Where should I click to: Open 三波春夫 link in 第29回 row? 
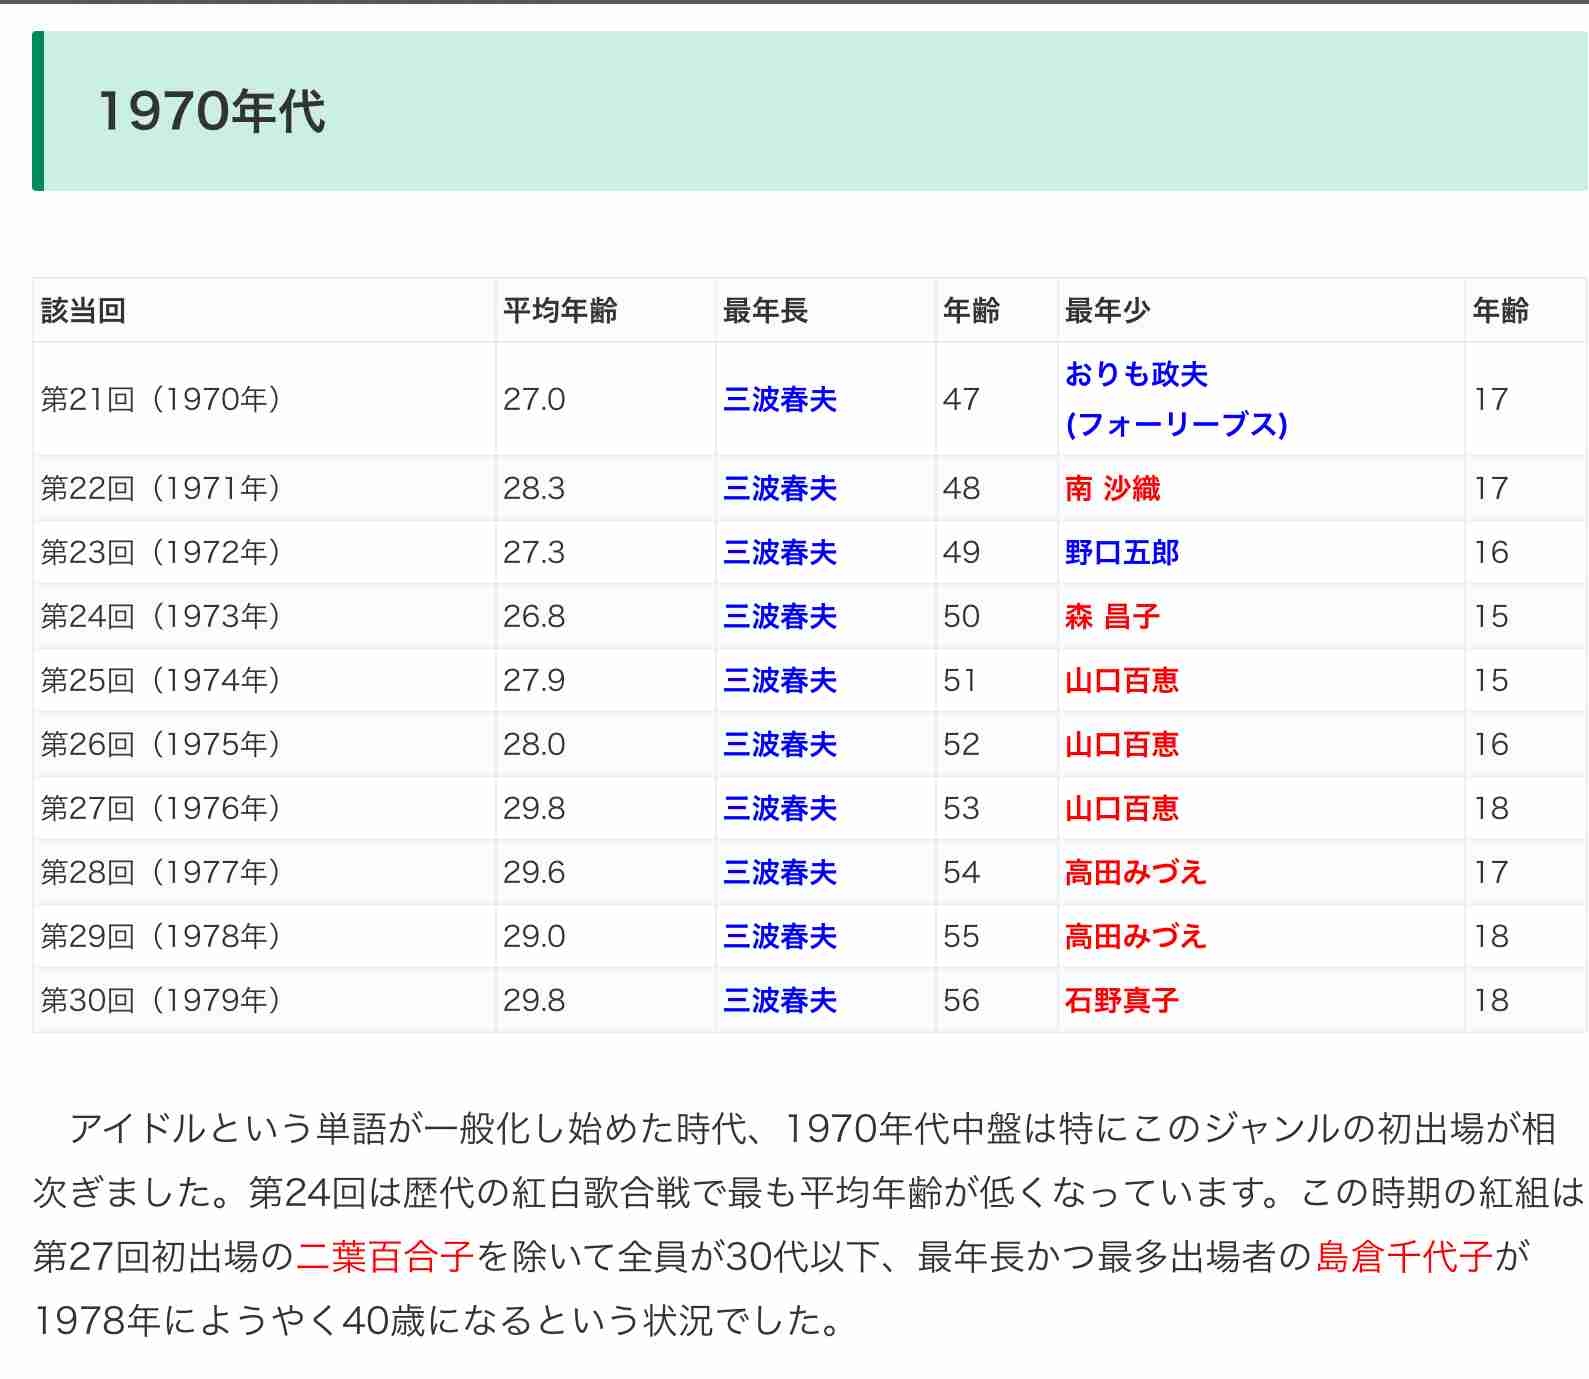tap(780, 937)
